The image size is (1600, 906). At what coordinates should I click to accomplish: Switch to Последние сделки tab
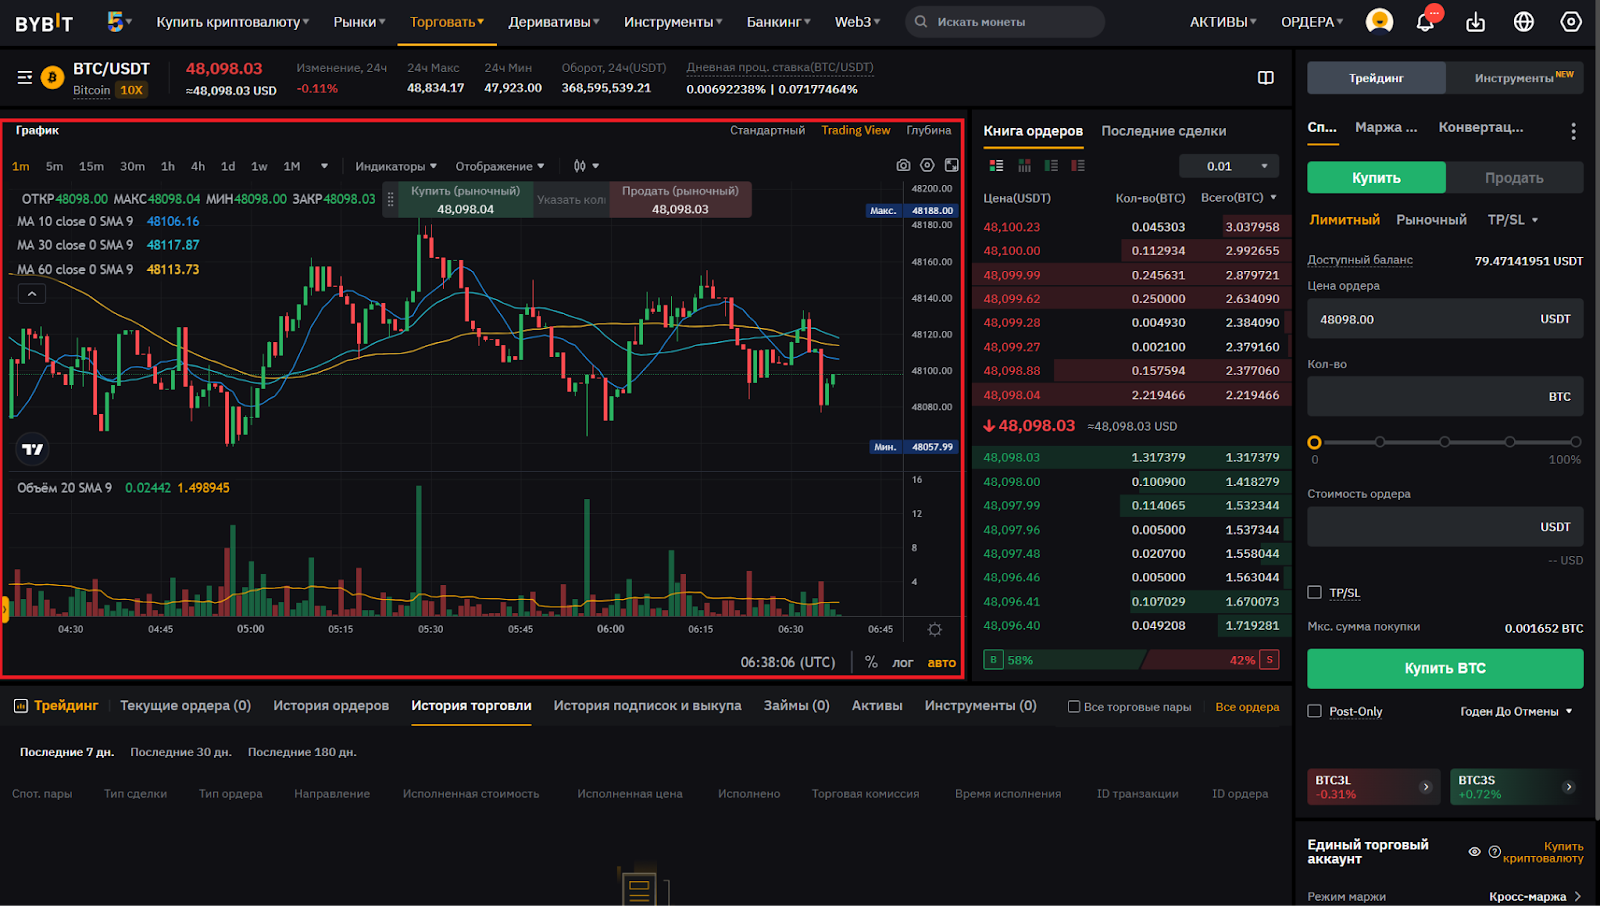coord(1163,131)
